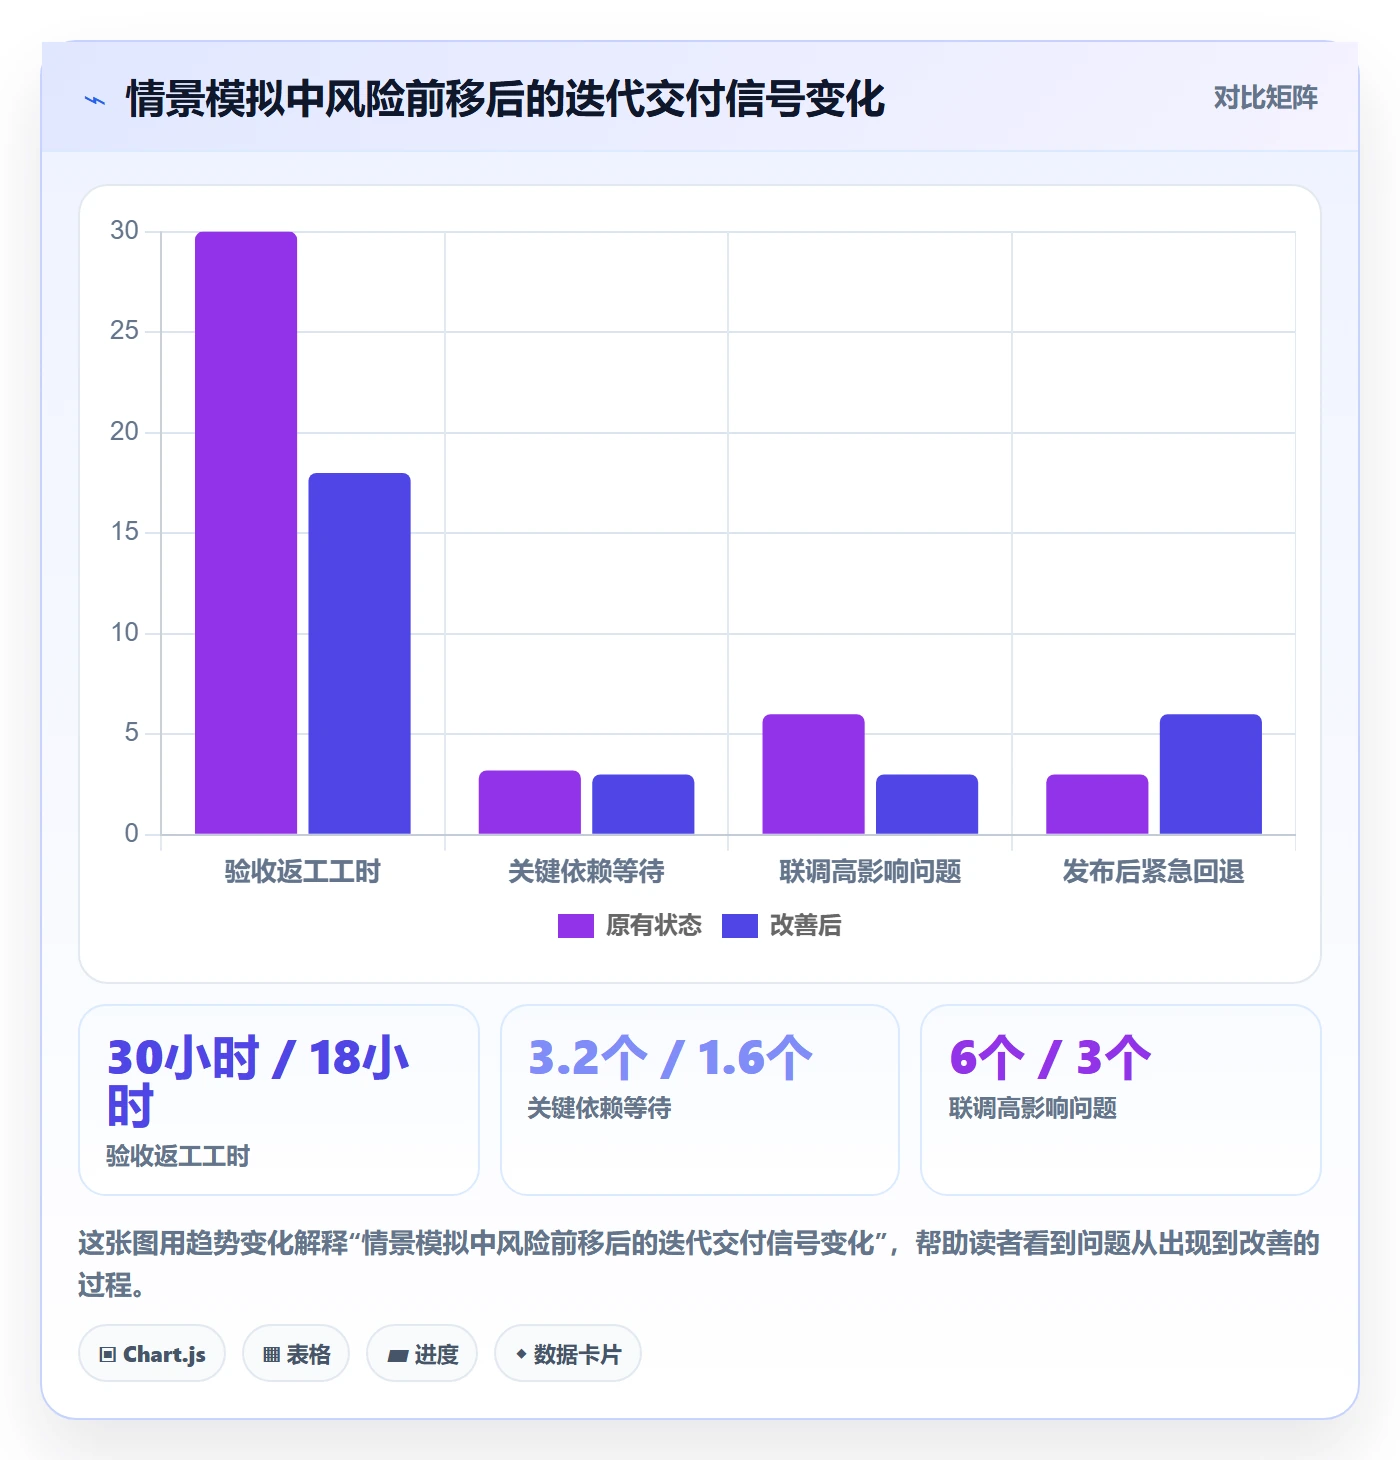Click the blue 关键依赖等待 bar
This screenshot has height=1460, width=1400.
pos(643,804)
